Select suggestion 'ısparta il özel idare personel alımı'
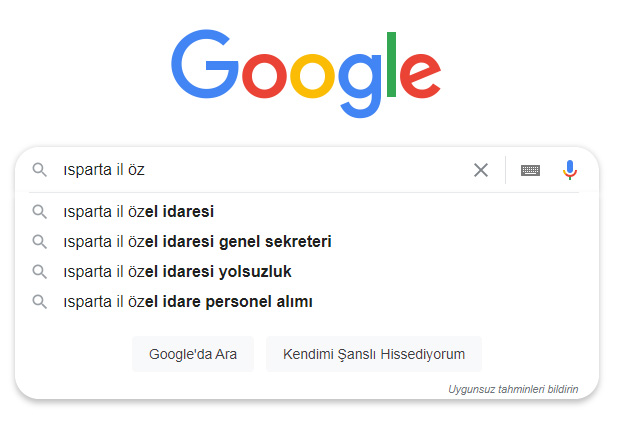Screen dimensions: 620x424 click(x=187, y=301)
